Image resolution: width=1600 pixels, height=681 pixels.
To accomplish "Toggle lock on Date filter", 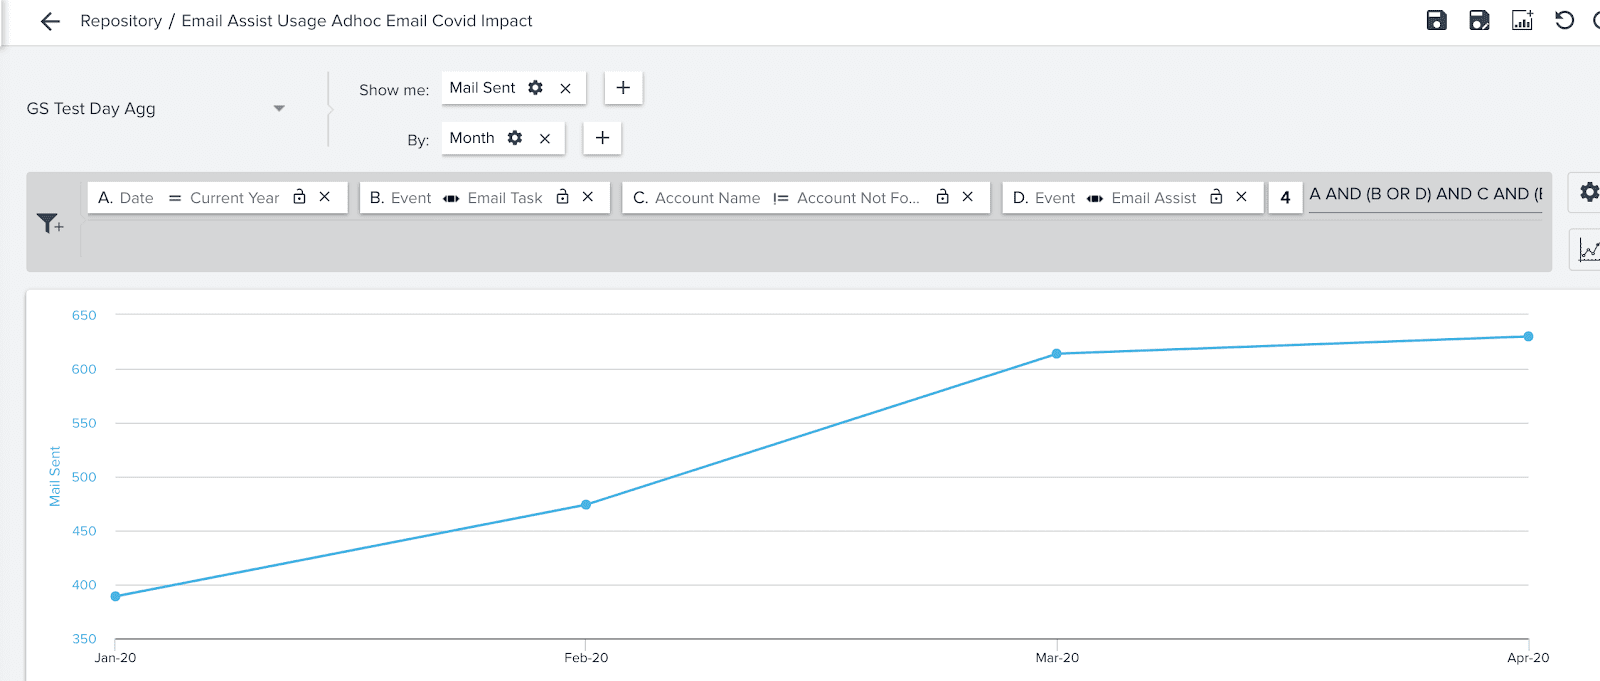I will pyautogui.click(x=299, y=198).
